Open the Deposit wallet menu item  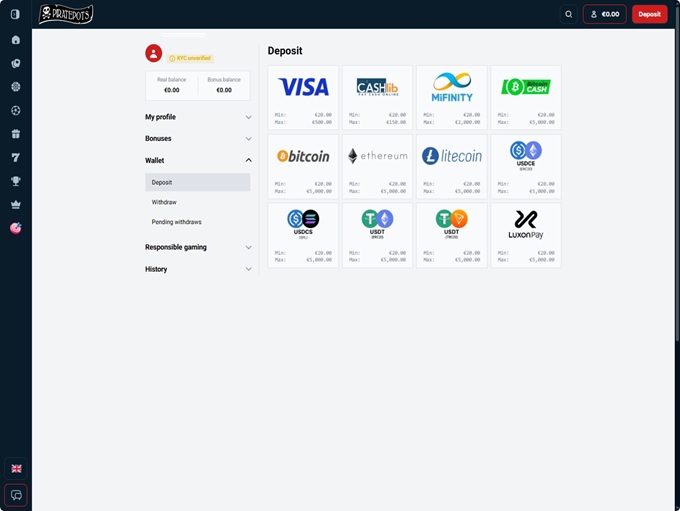[198, 182]
